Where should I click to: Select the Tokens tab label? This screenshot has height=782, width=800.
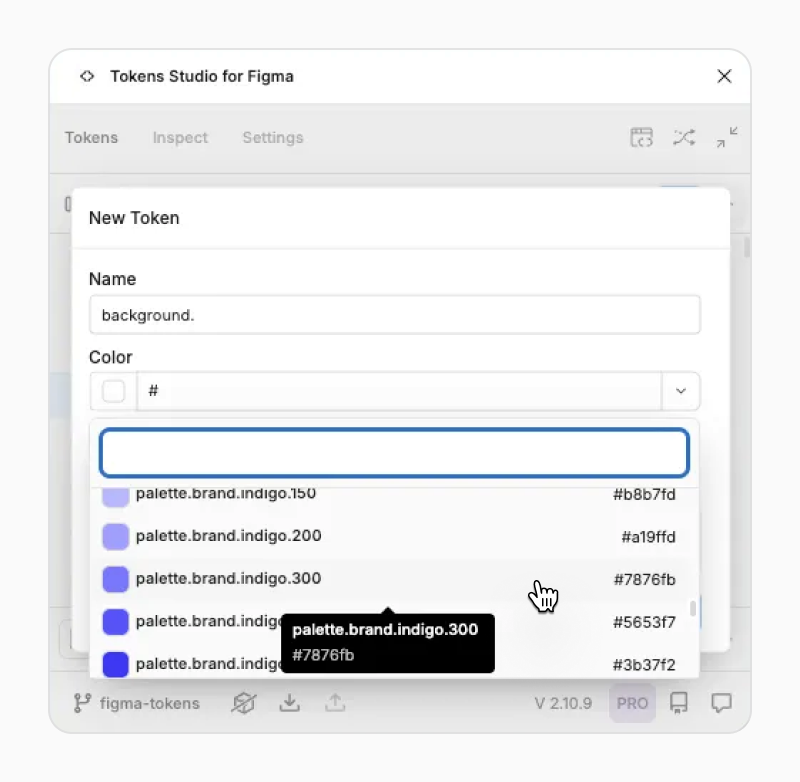click(91, 137)
